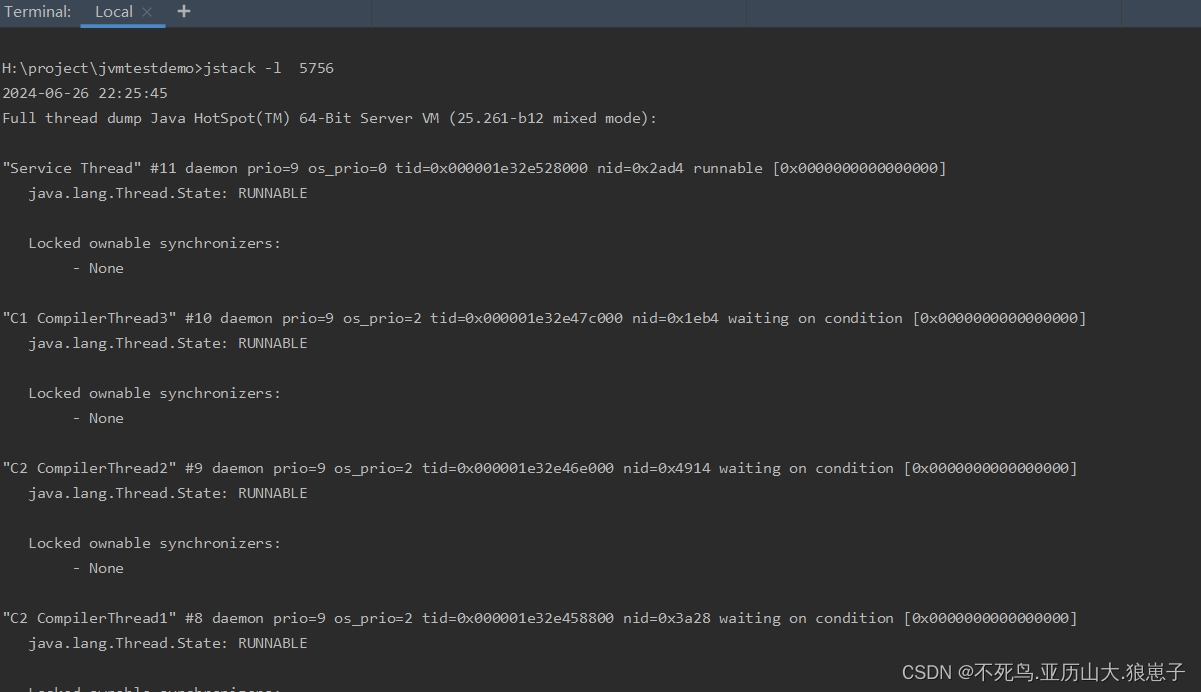
Task: Click the tid=0x000001e32e458800 value
Action: [520, 618]
